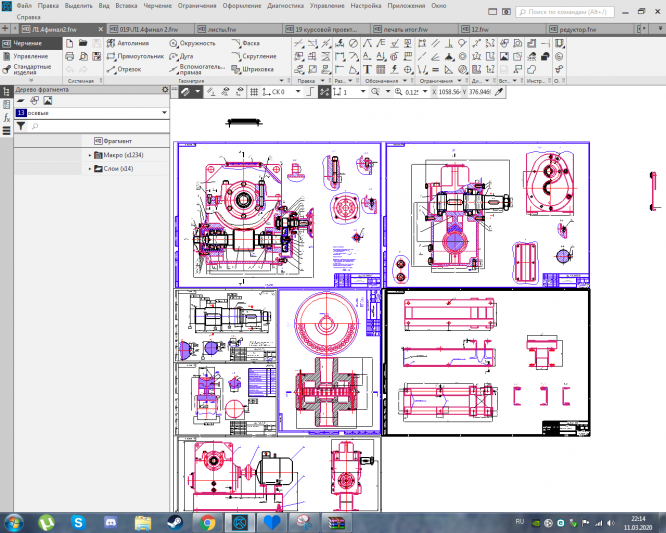Image resolution: width=666 pixels, height=533 pixels.
Task: Open the осевые layer dropdown
Action: 164,113
